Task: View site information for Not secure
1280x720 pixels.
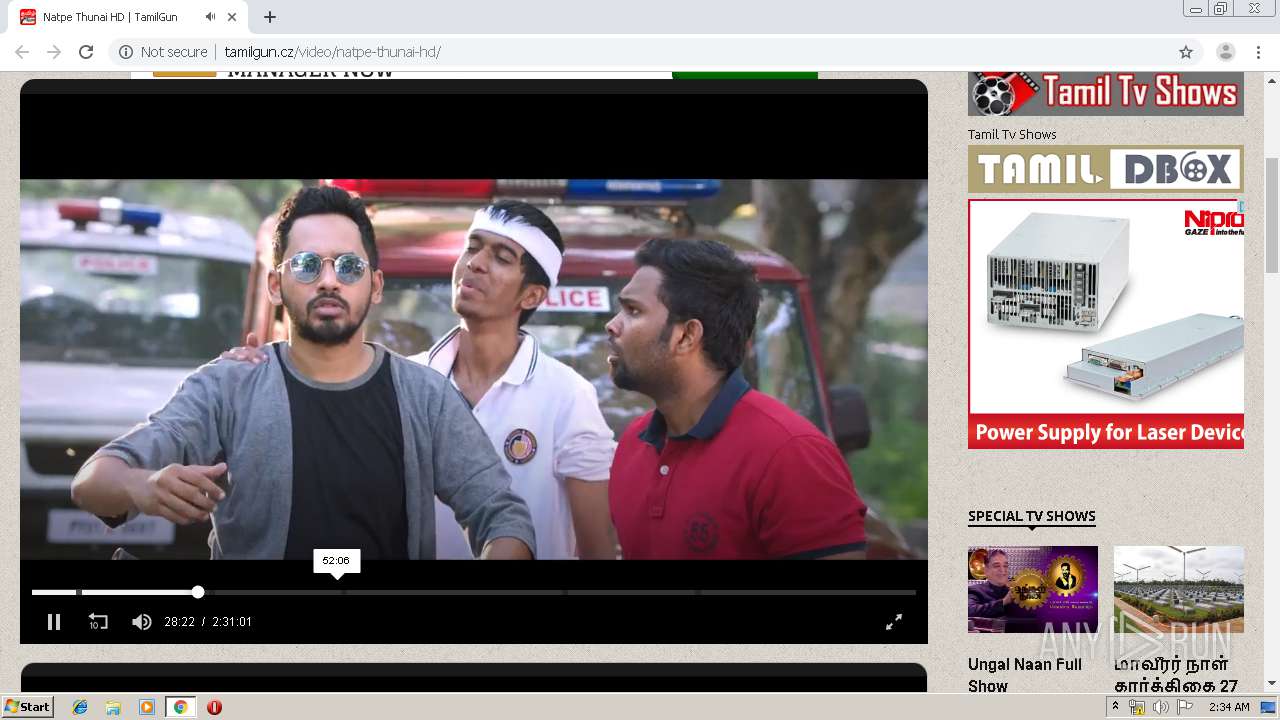Action: coord(163,52)
